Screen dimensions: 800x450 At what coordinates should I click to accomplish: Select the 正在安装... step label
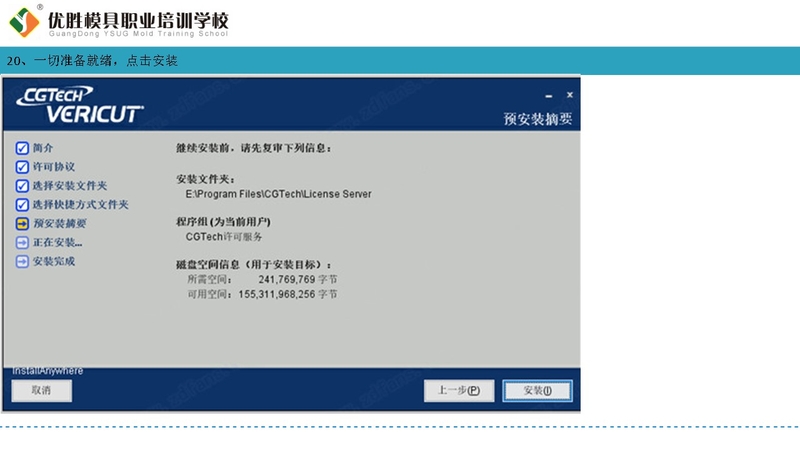[58, 242]
